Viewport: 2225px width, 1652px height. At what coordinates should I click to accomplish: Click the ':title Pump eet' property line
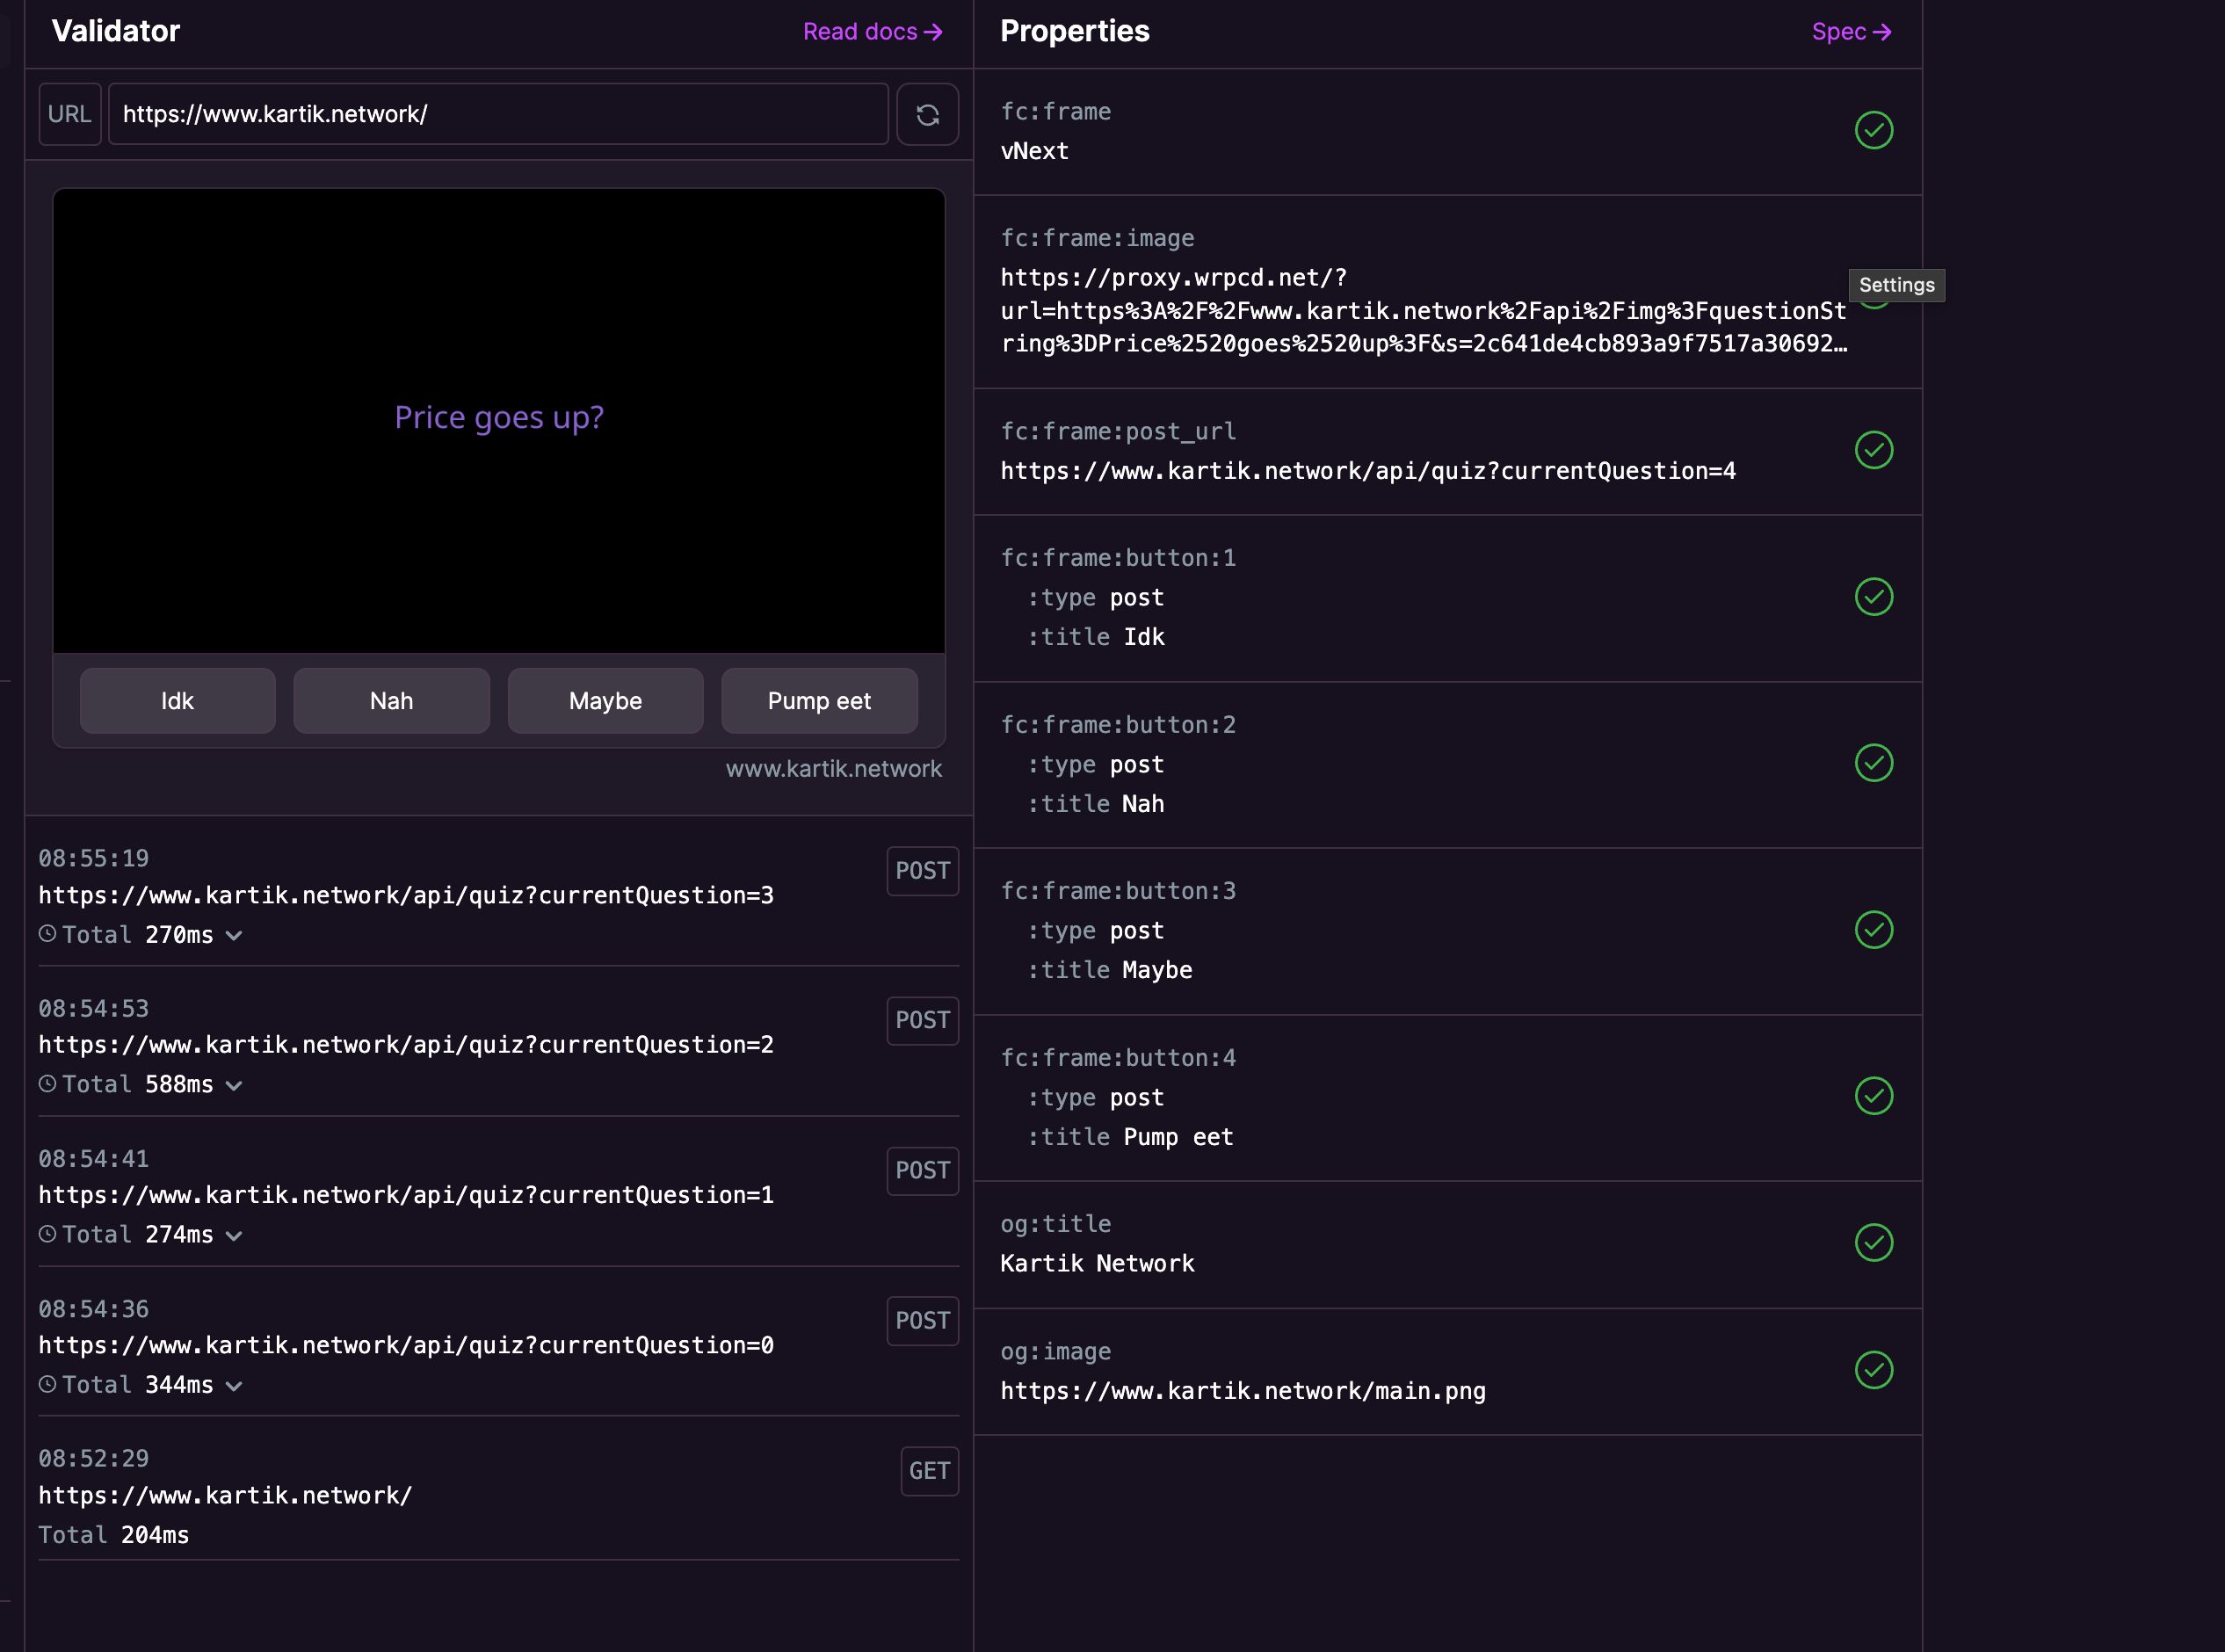coord(1130,1137)
